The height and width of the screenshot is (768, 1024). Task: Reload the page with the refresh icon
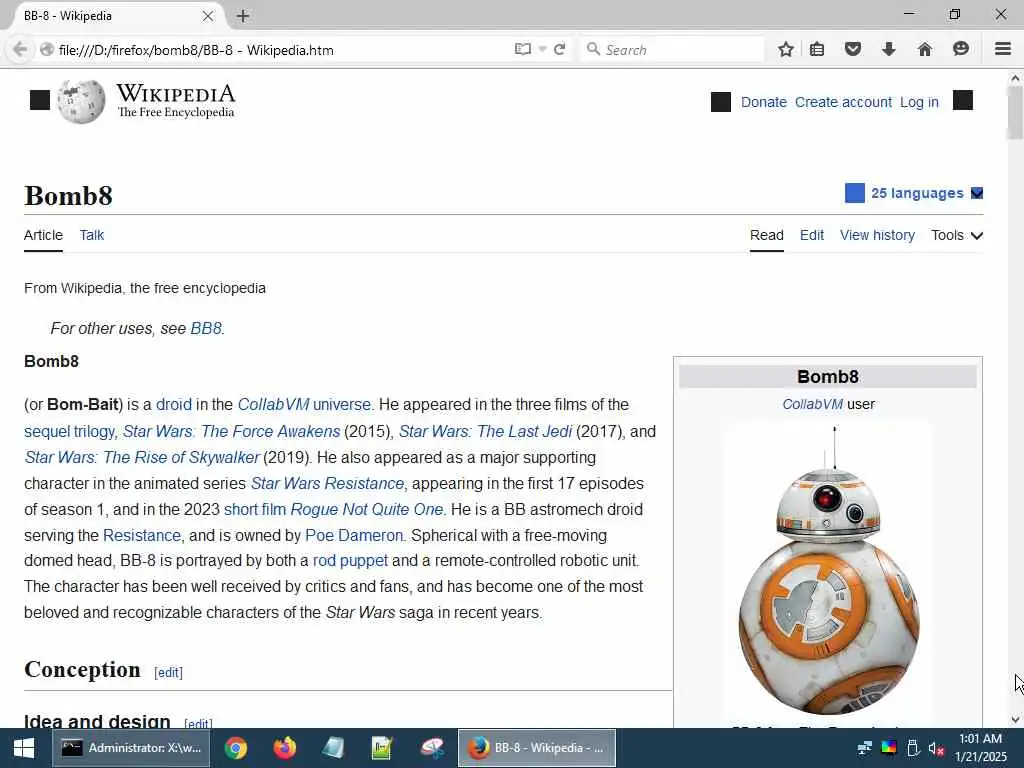tap(560, 50)
